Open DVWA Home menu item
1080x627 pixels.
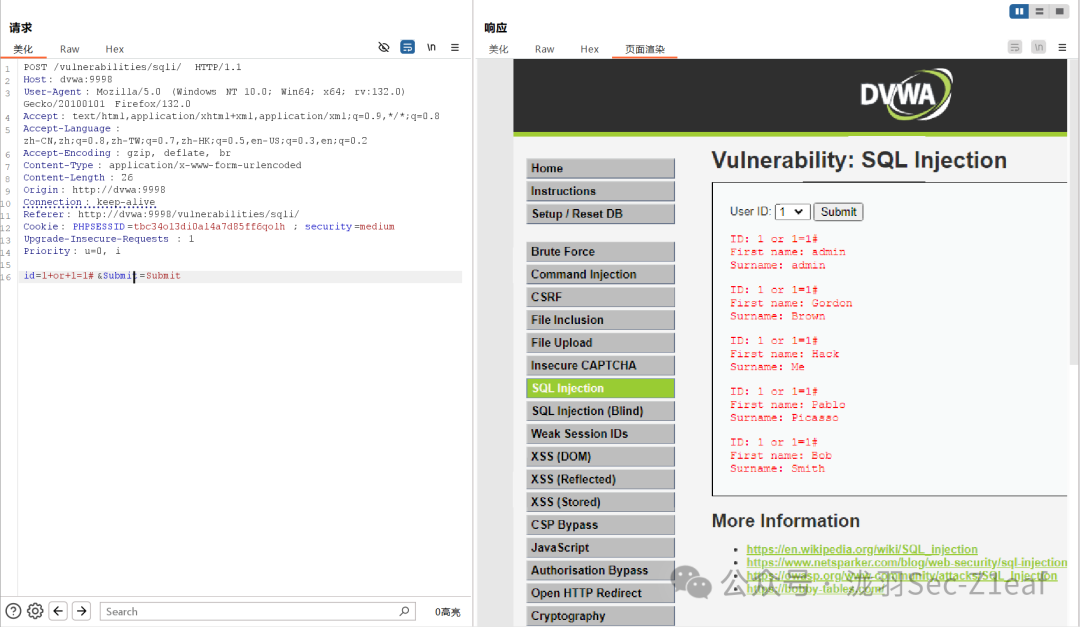coord(600,168)
